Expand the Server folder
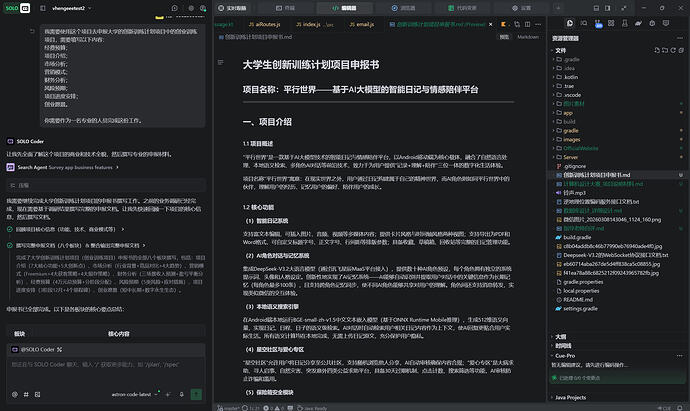The image size is (690, 411). pyautogui.click(x=617, y=157)
